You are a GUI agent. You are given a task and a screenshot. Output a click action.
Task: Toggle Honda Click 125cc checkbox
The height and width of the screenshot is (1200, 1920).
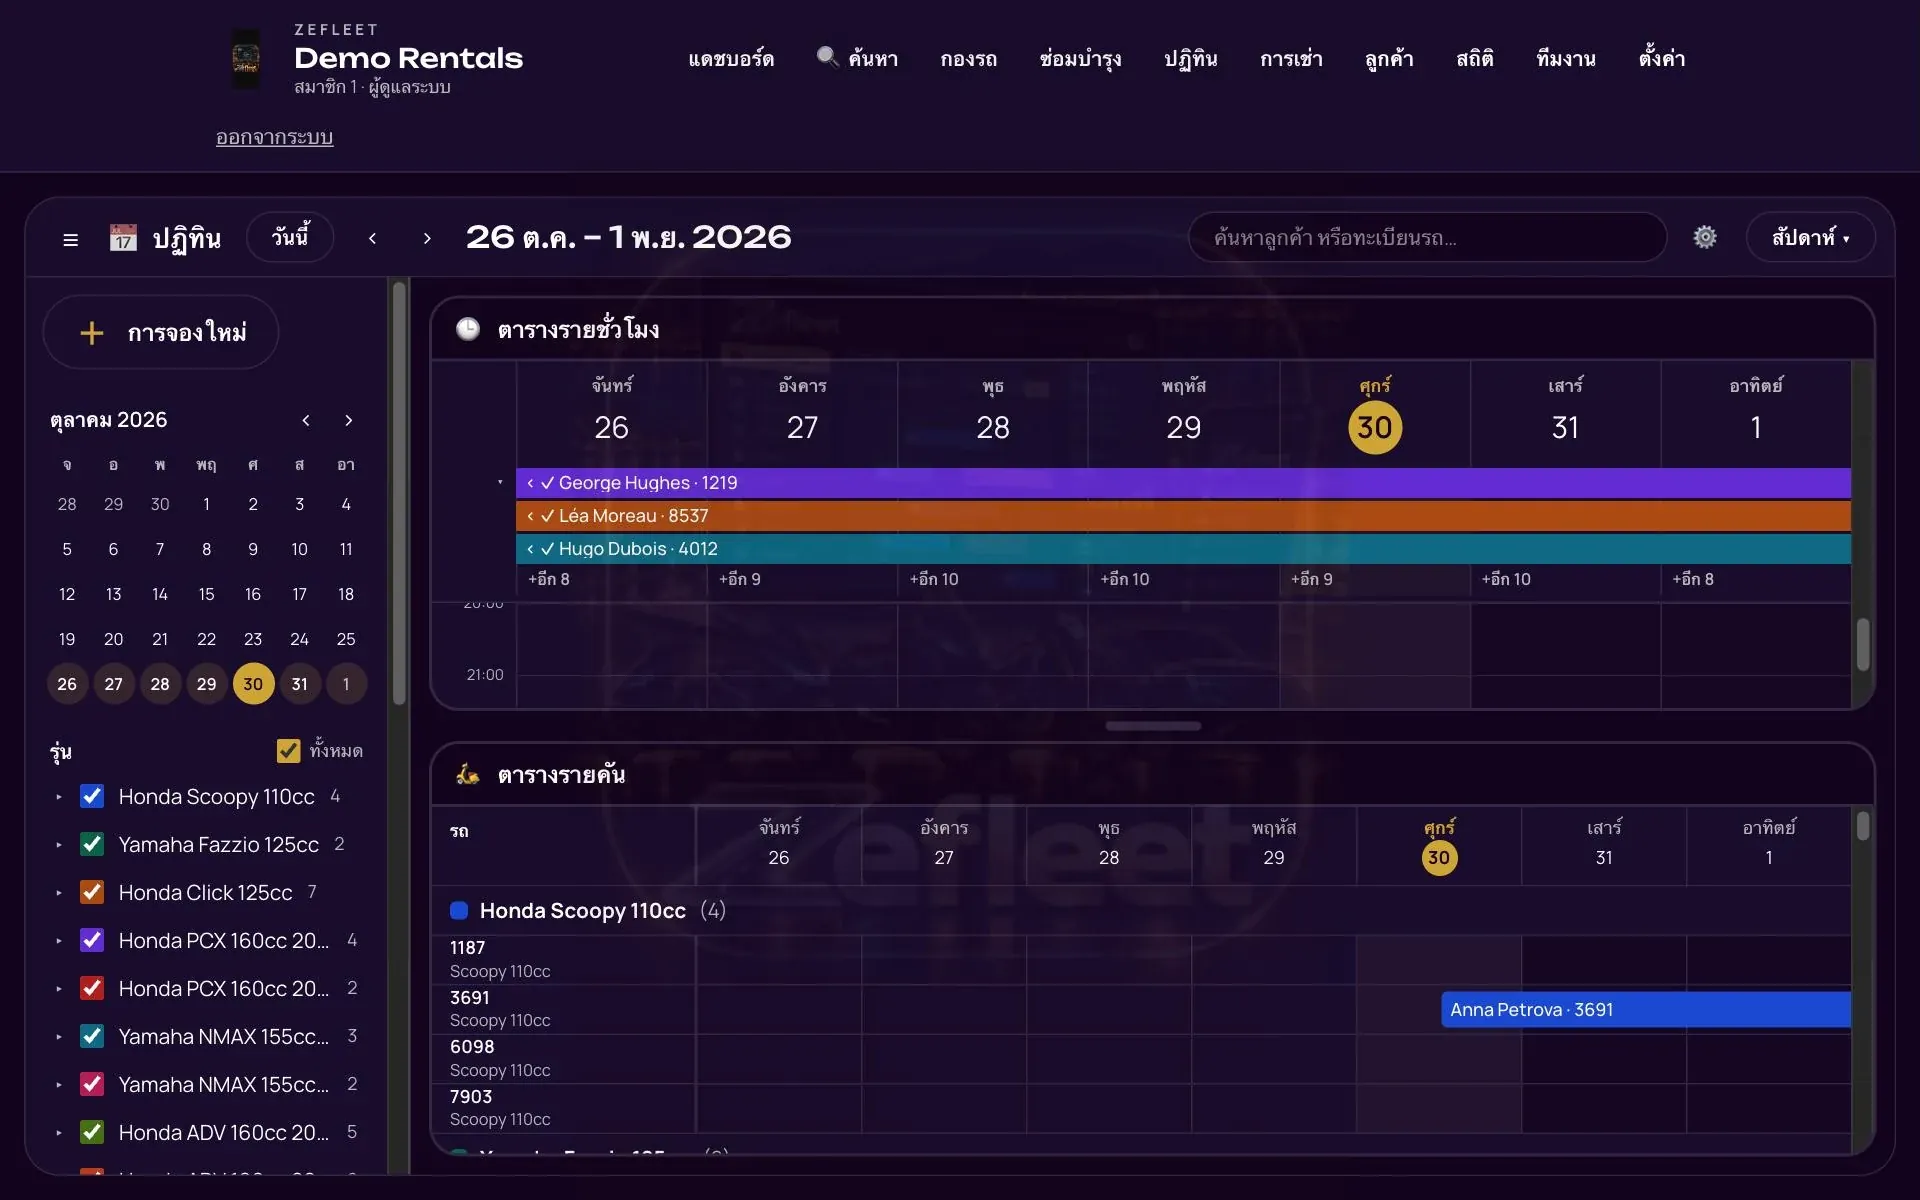coord(92,892)
